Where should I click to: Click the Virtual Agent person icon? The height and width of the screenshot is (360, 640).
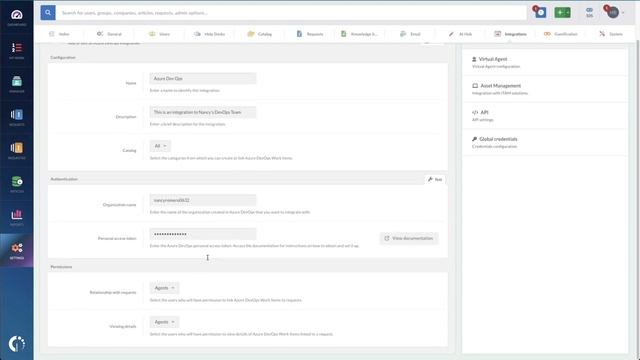pos(474,59)
